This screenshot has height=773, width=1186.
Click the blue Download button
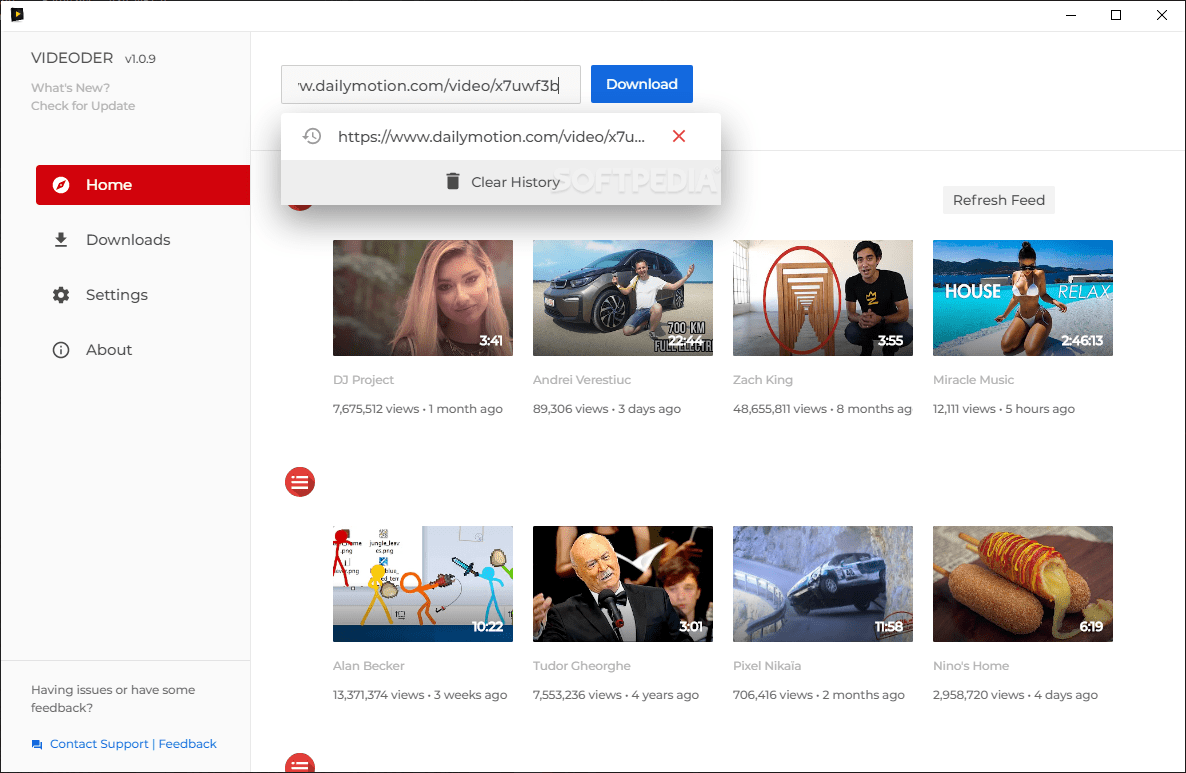(x=641, y=84)
